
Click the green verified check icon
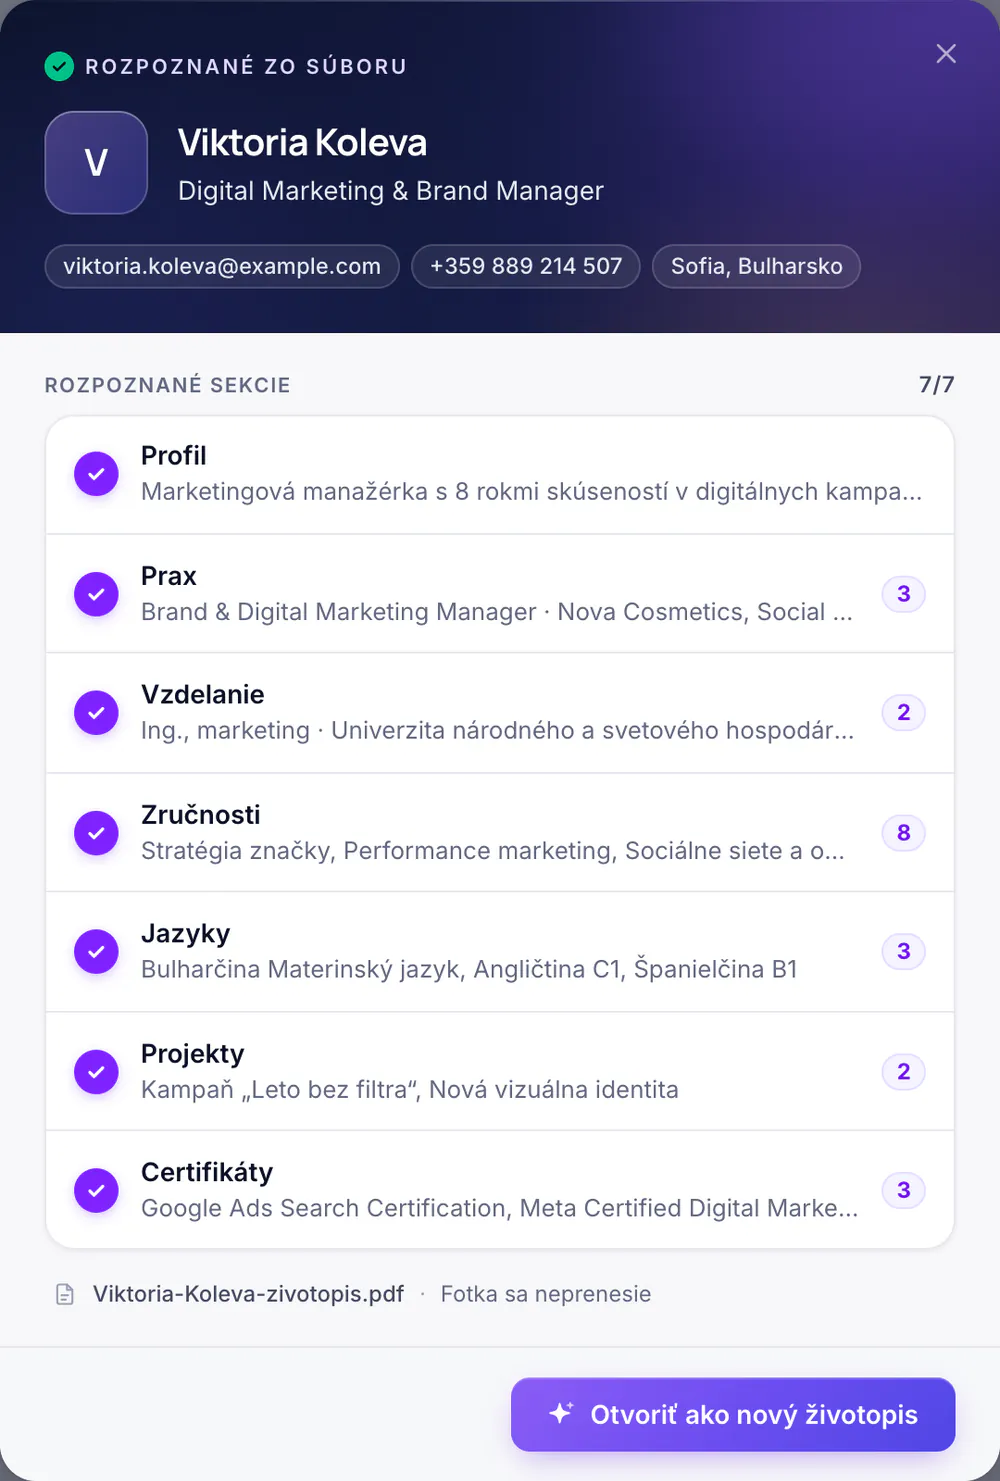click(x=60, y=67)
